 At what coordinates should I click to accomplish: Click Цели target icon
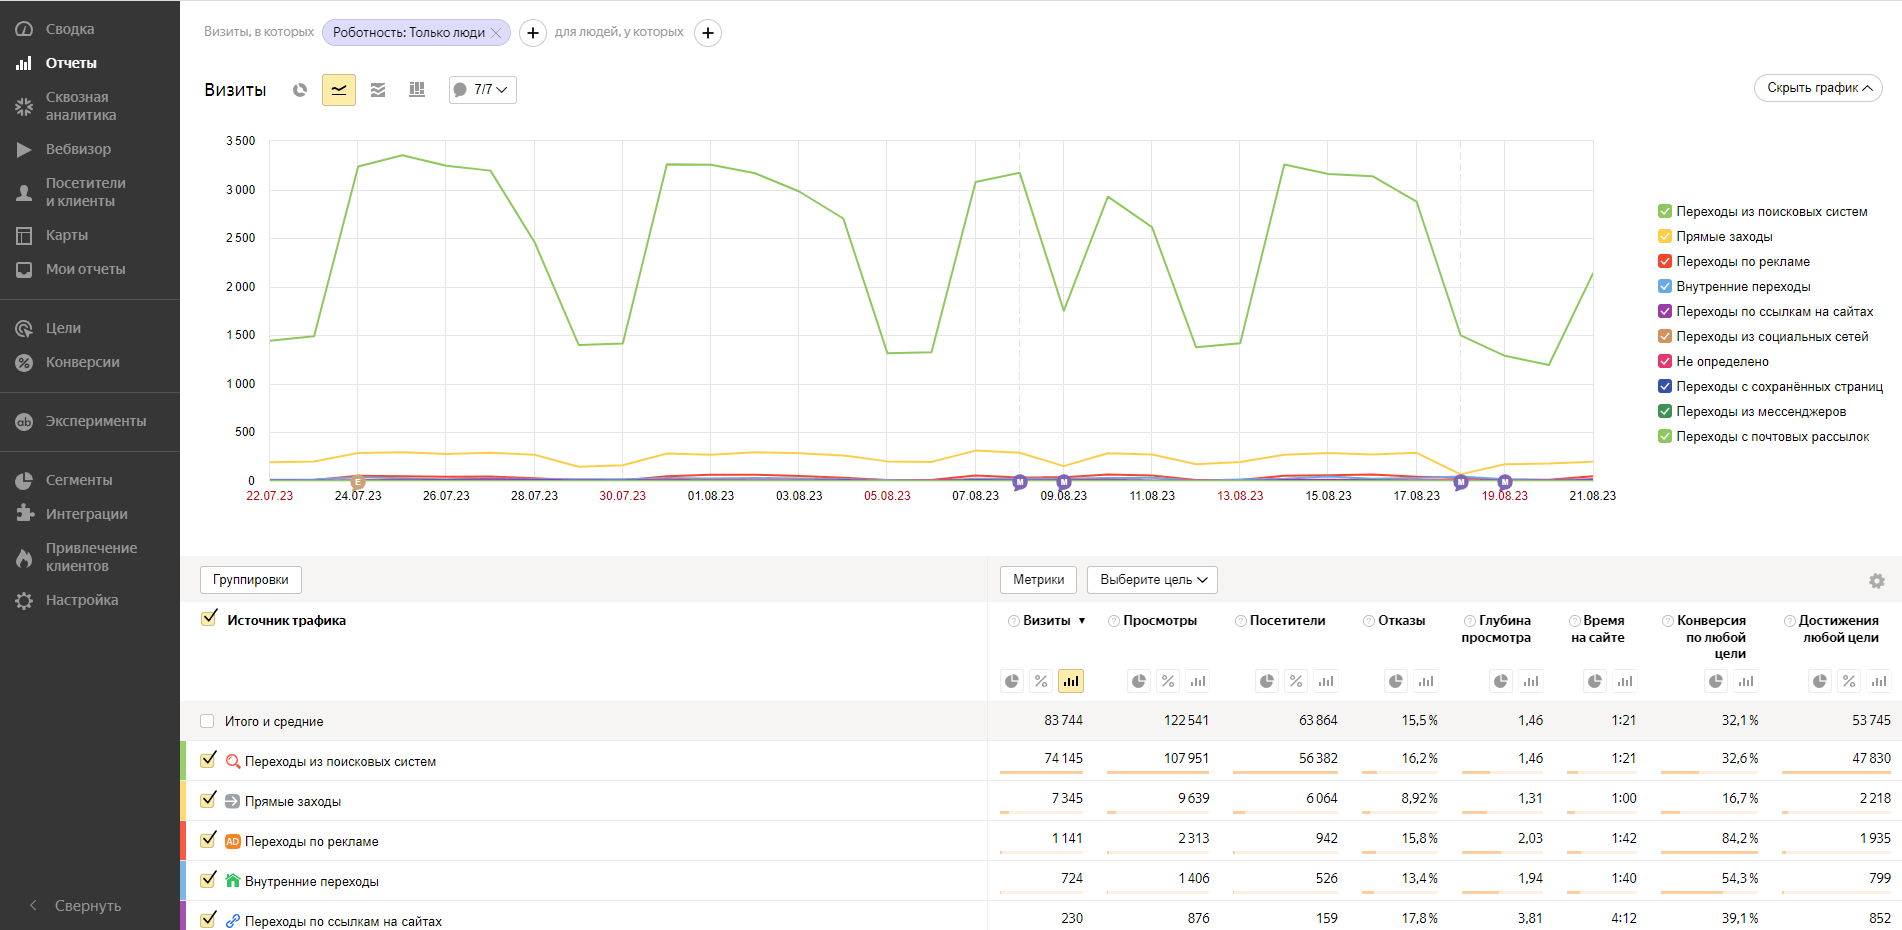(24, 328)
